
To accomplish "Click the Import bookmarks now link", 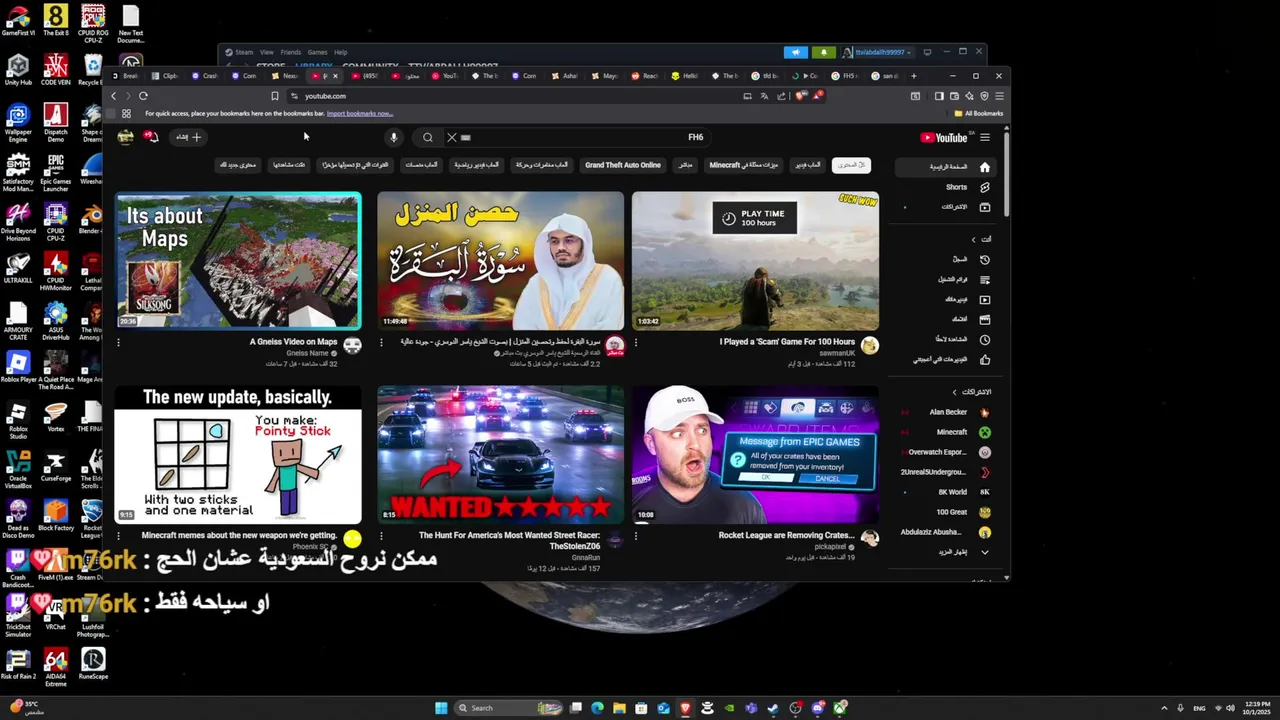I will click(x=359, y=114).
